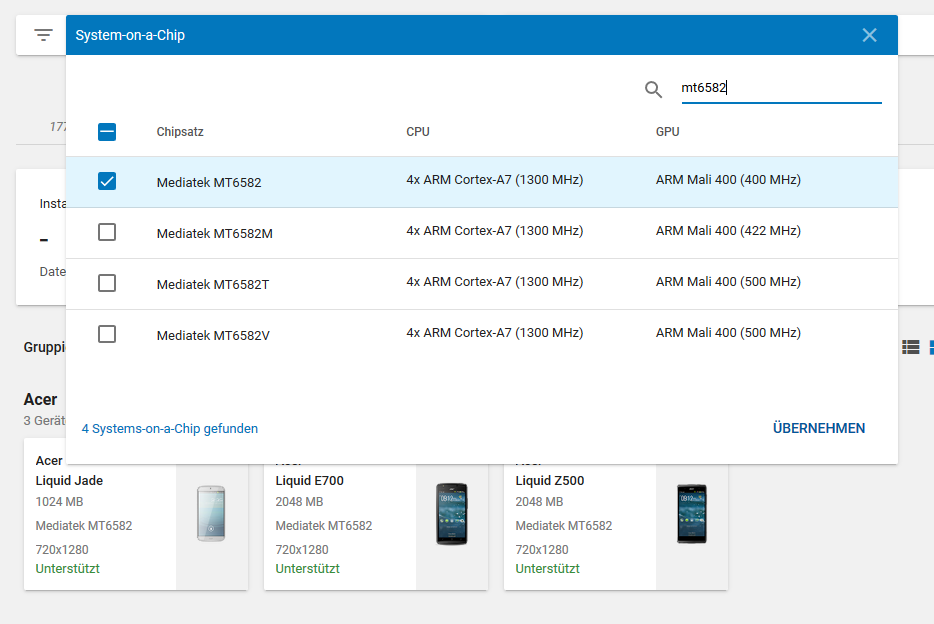Click ARM Mali 400 (422 MHz) cell
934x624 pixels.
tap(728, 230)
